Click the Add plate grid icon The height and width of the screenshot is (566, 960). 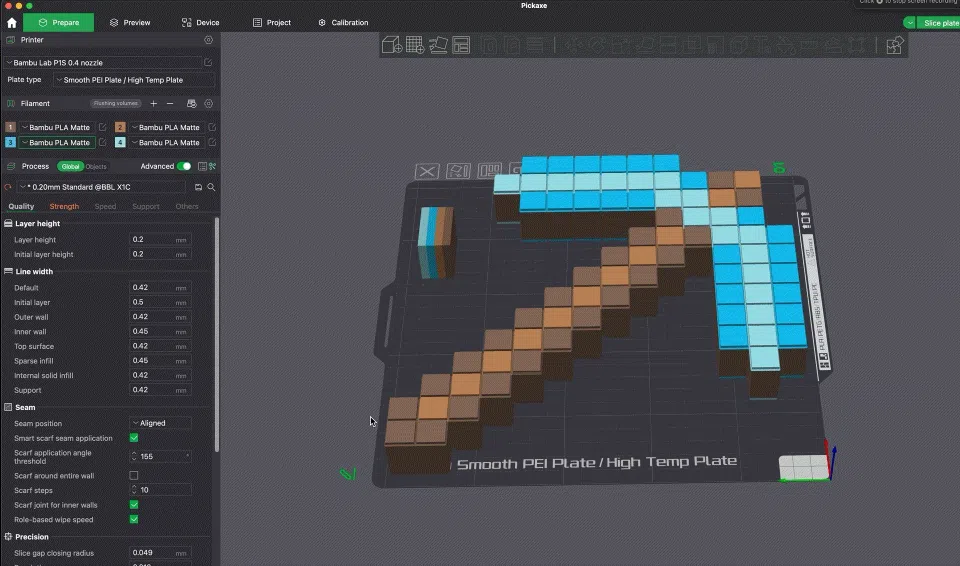415,45
